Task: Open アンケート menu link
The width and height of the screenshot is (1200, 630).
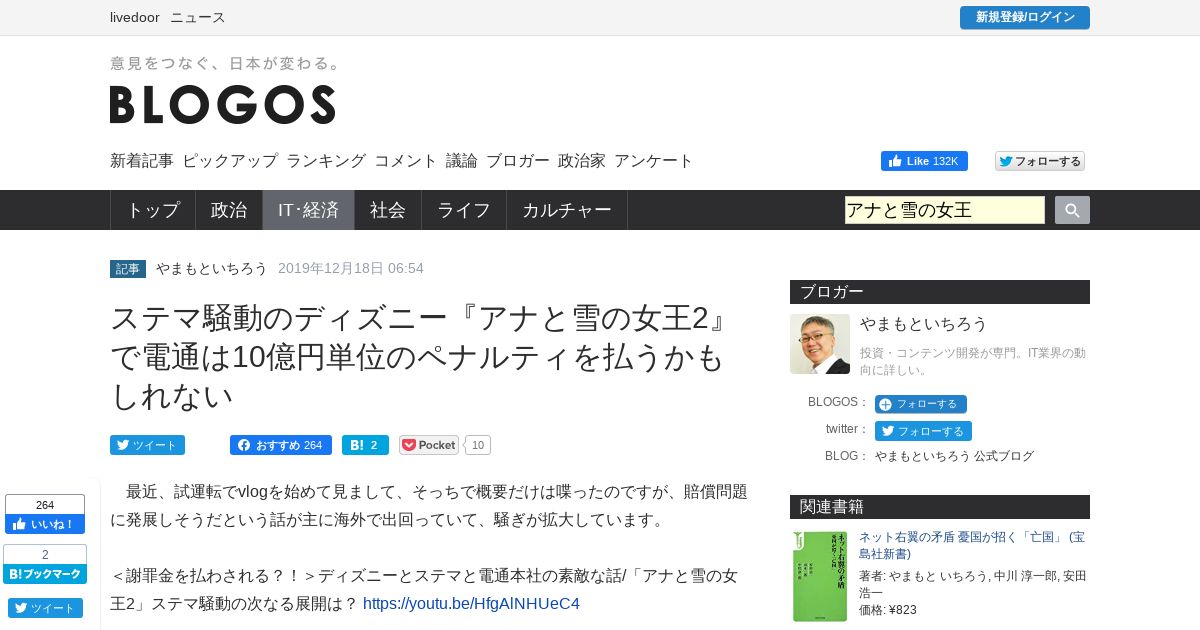Action: click(x=654, y=161)
